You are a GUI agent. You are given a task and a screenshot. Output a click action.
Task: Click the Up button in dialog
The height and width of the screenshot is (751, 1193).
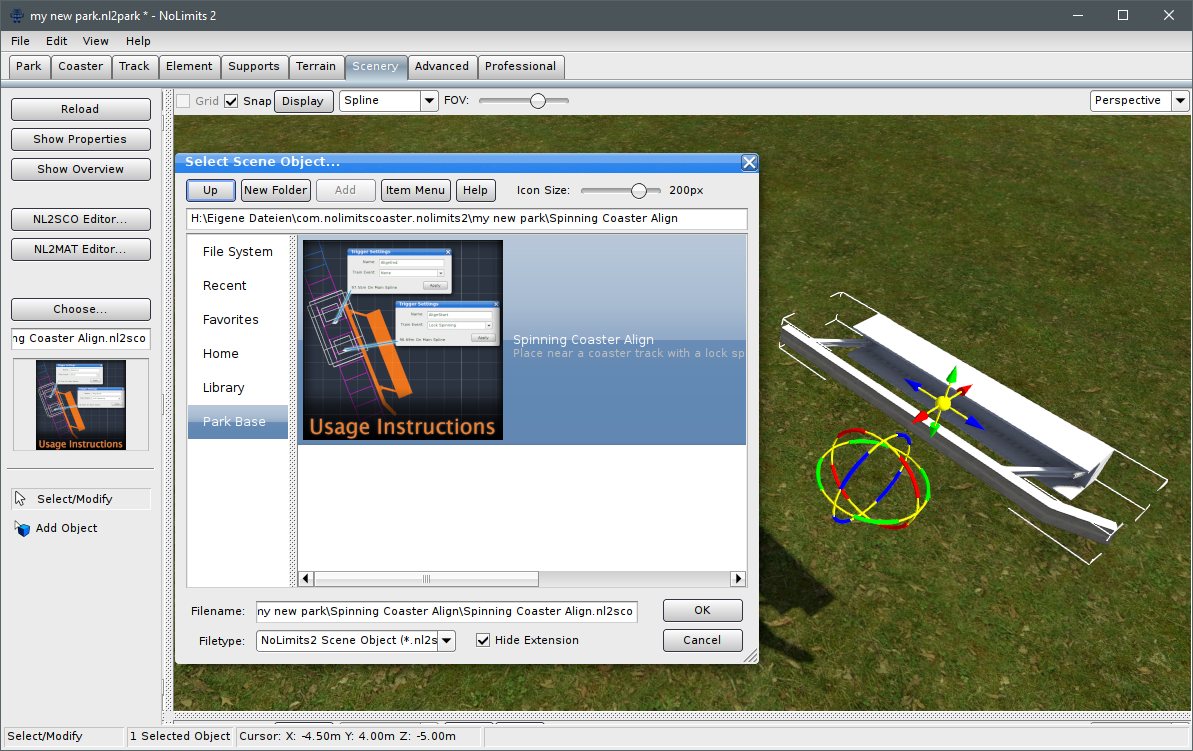(x=211, y=190)
